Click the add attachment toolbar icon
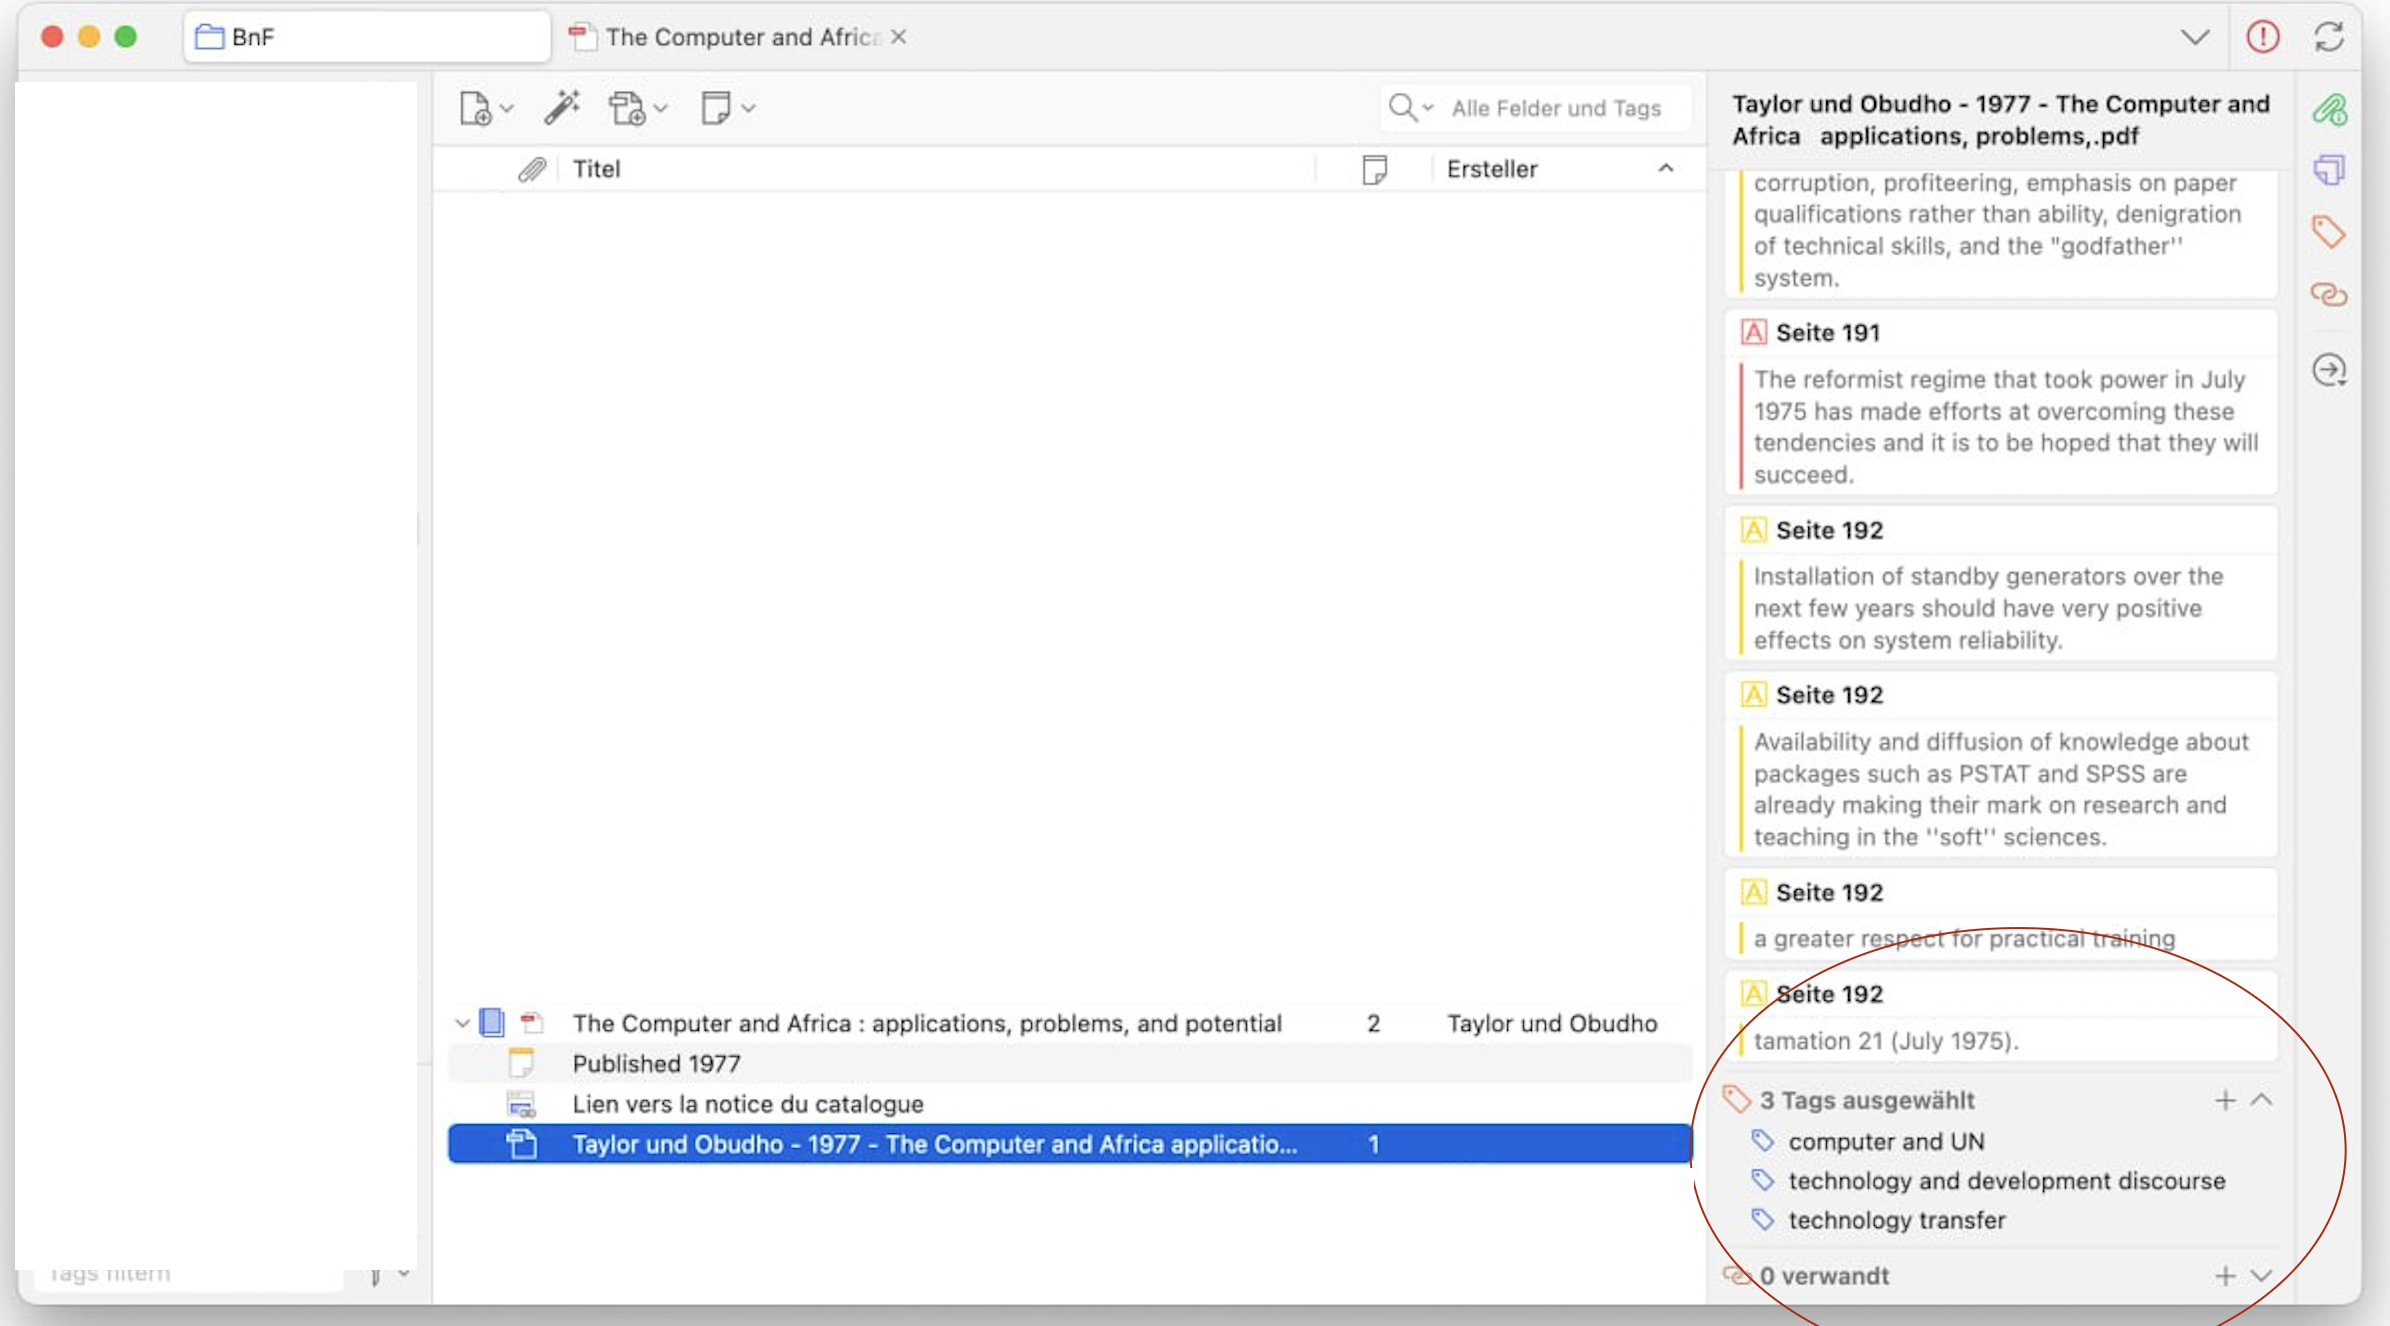Viewport: 2390px width, 1326px height. (628, 108)
